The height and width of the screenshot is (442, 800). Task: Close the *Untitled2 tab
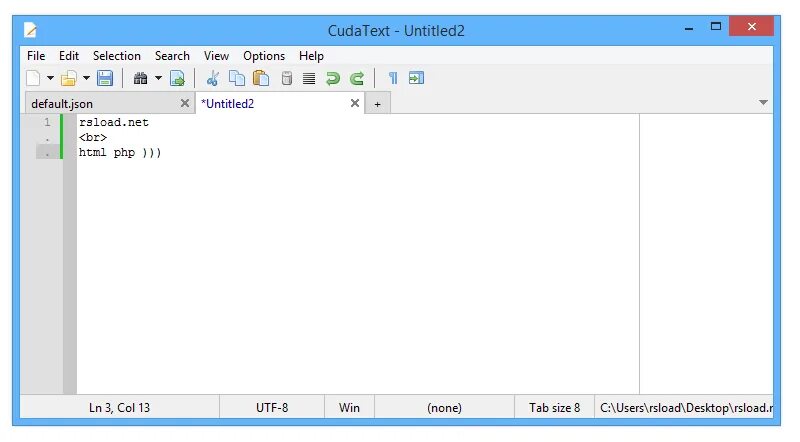pyautogui.click(x=355, y=104)
